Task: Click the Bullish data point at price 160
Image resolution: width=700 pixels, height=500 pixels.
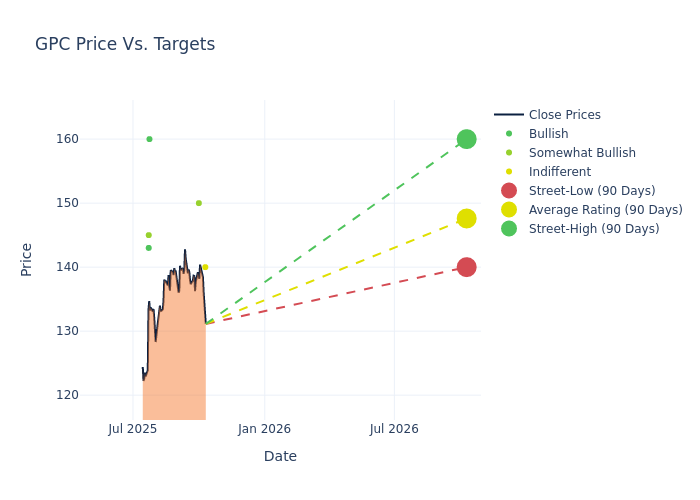Action: 149,139
